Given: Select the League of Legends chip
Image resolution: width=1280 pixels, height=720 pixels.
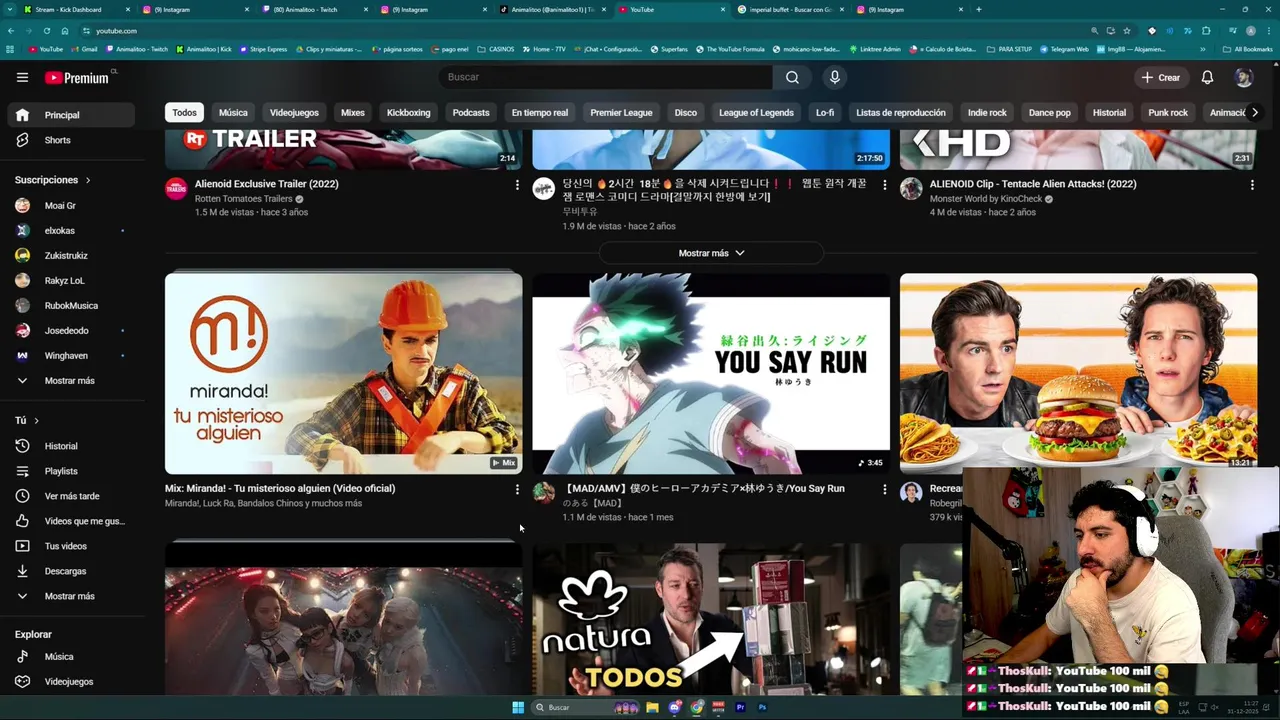Looking at the screenshot, I should point(756,113).
